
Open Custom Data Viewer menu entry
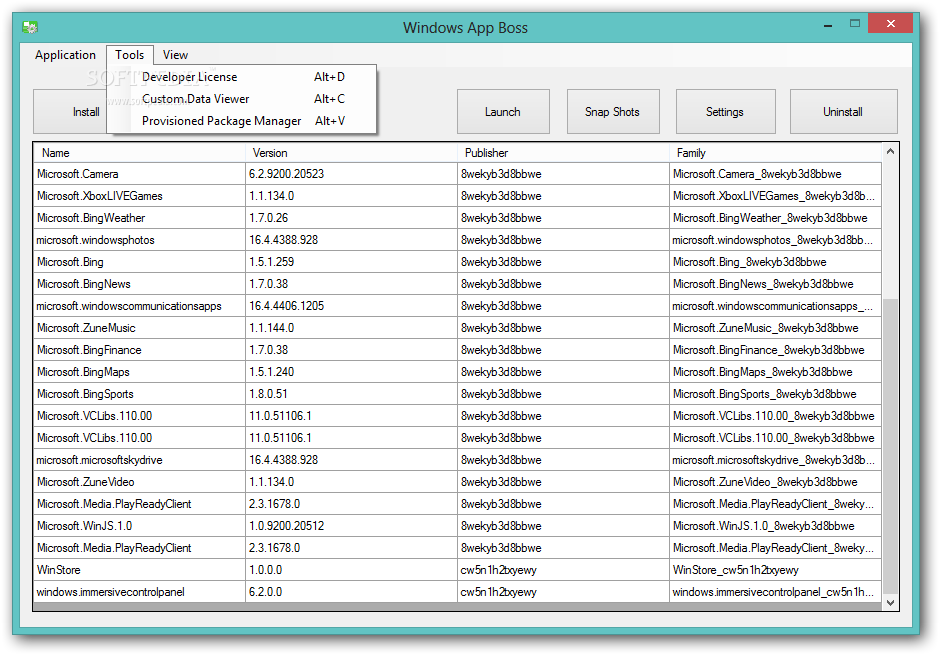pyautogui.click(x=242, y=99)
